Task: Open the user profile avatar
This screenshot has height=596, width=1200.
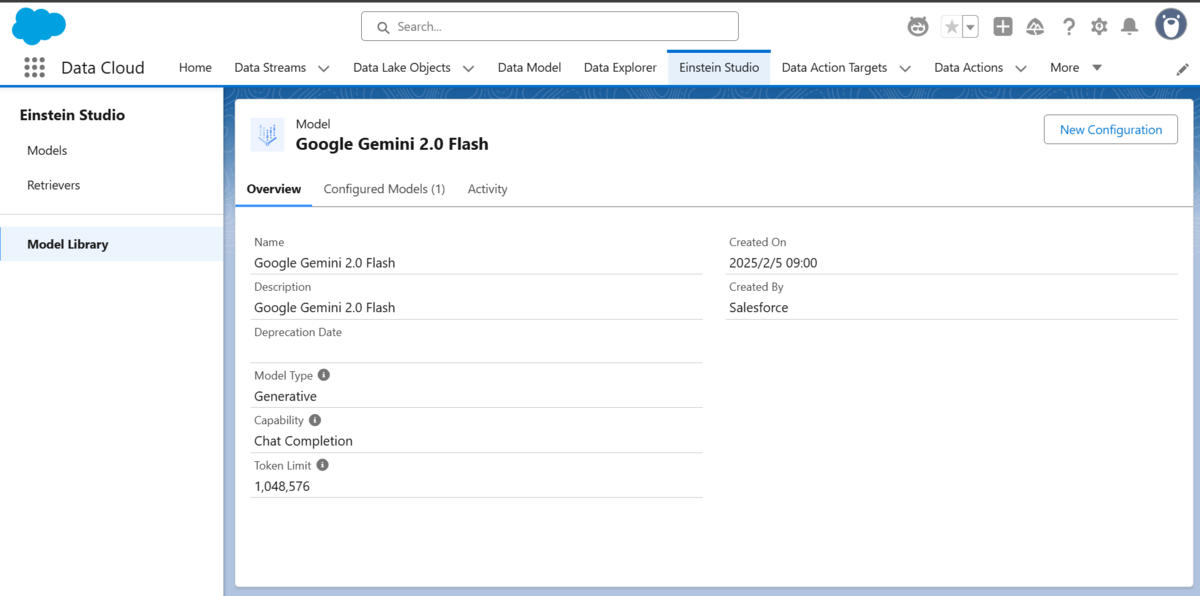Action: (x=1171, y=25)
